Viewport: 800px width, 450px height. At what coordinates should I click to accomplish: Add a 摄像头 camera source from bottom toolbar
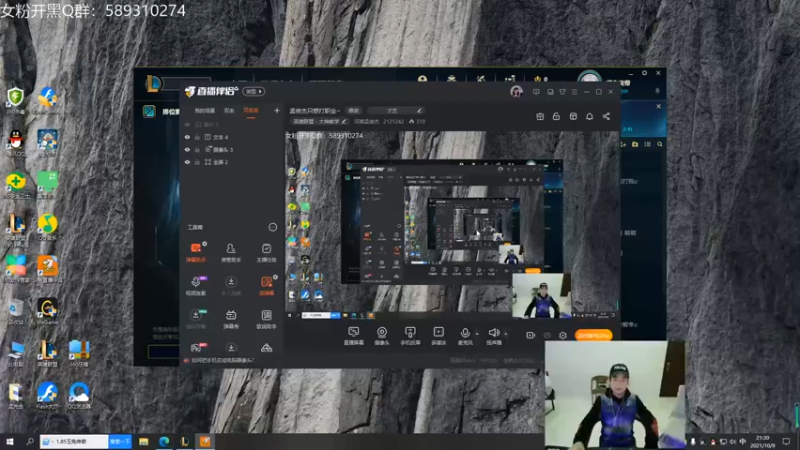[382, 336]
